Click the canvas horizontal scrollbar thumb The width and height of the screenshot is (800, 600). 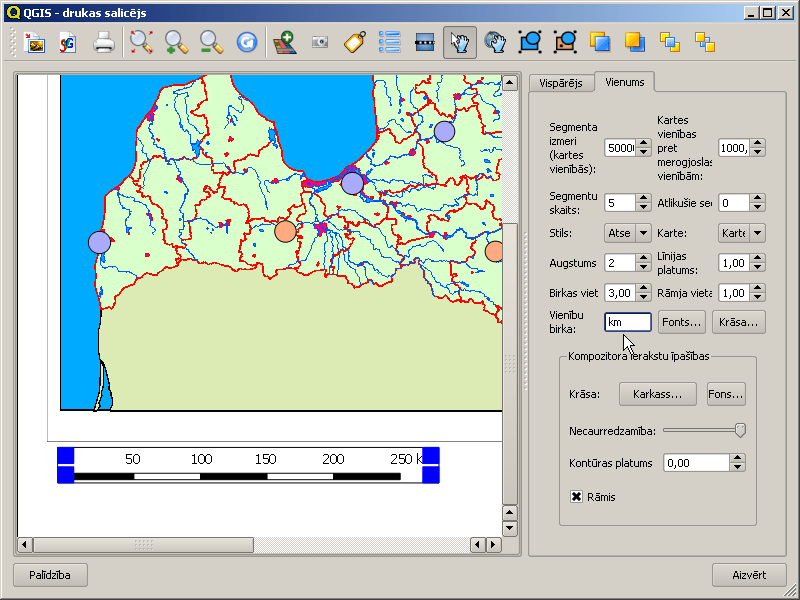point(143,545)
